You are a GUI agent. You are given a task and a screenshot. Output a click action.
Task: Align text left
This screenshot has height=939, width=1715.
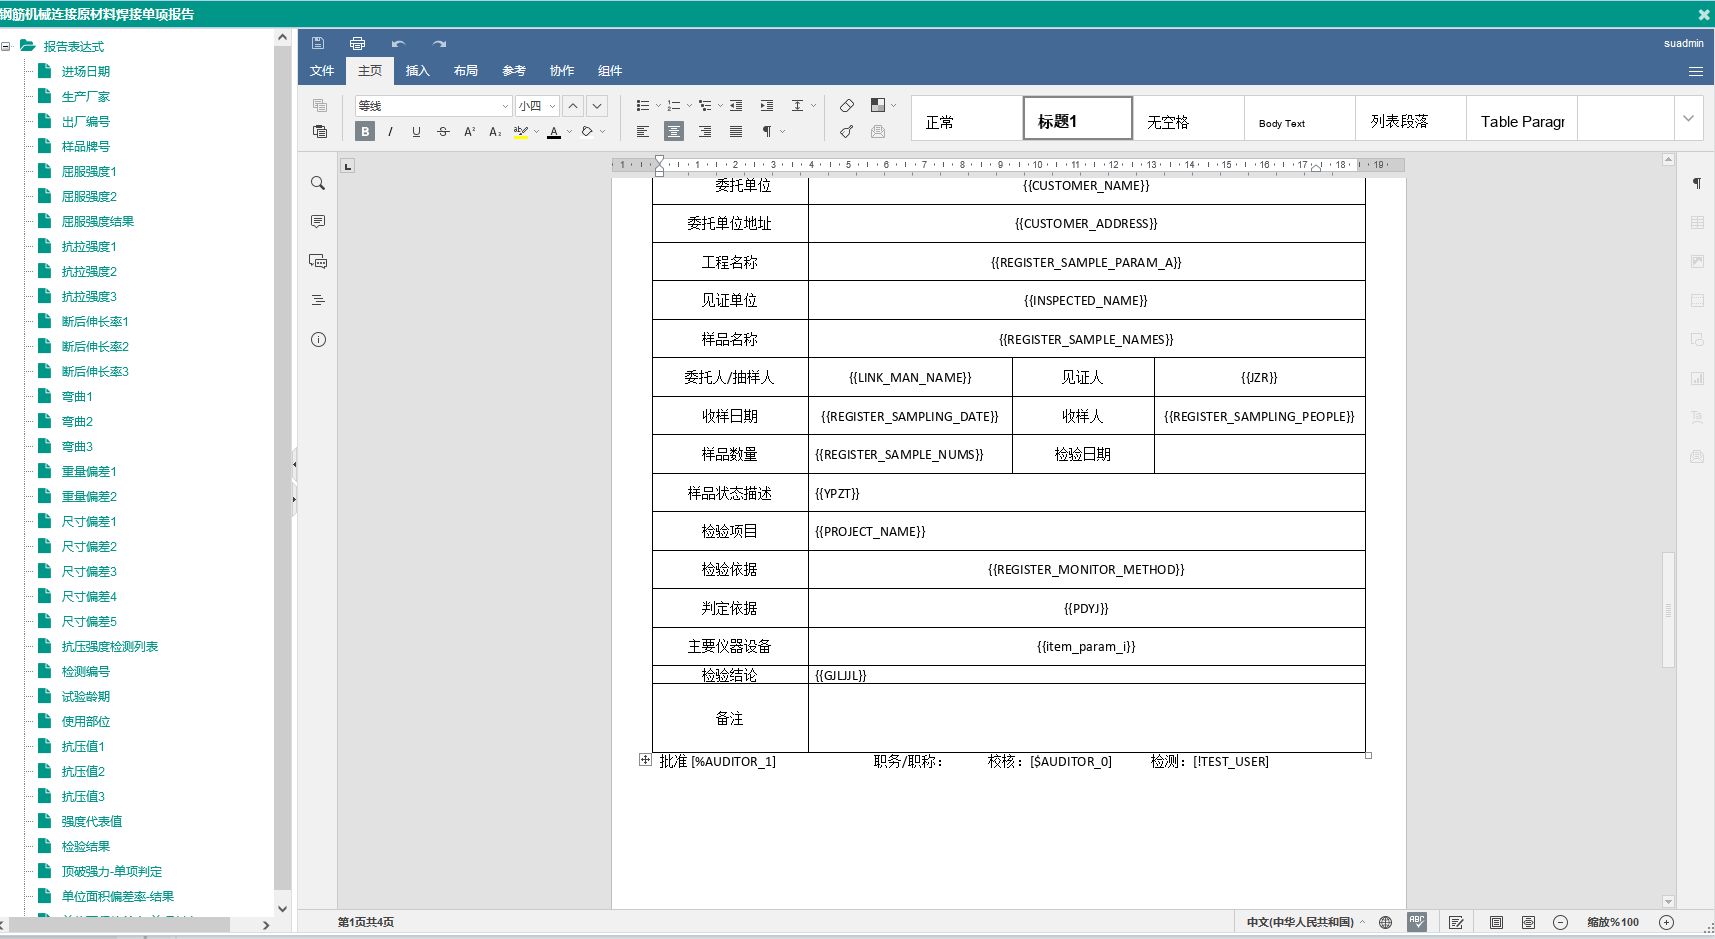pos(643,131)
